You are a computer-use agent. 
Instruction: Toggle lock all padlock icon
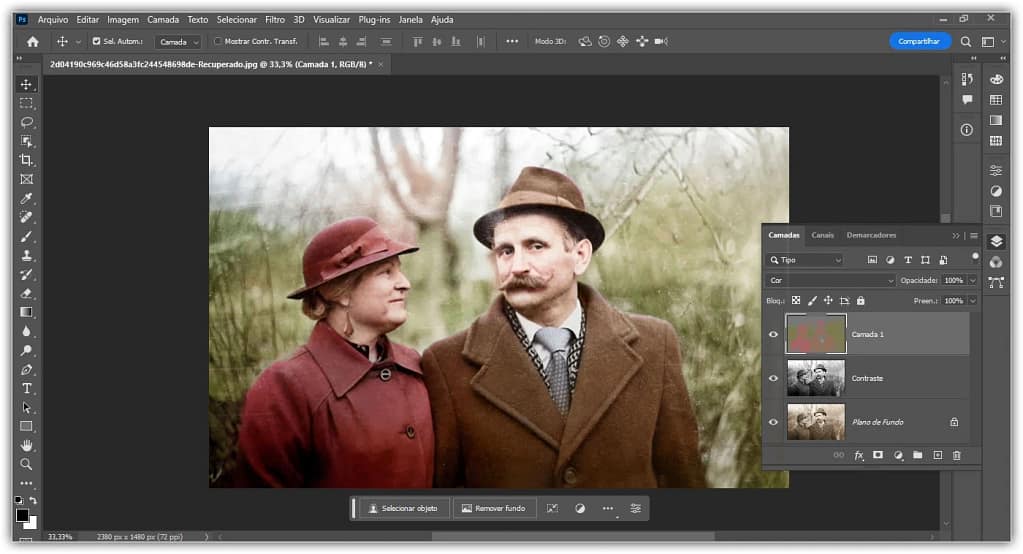(x=861, y=301)
